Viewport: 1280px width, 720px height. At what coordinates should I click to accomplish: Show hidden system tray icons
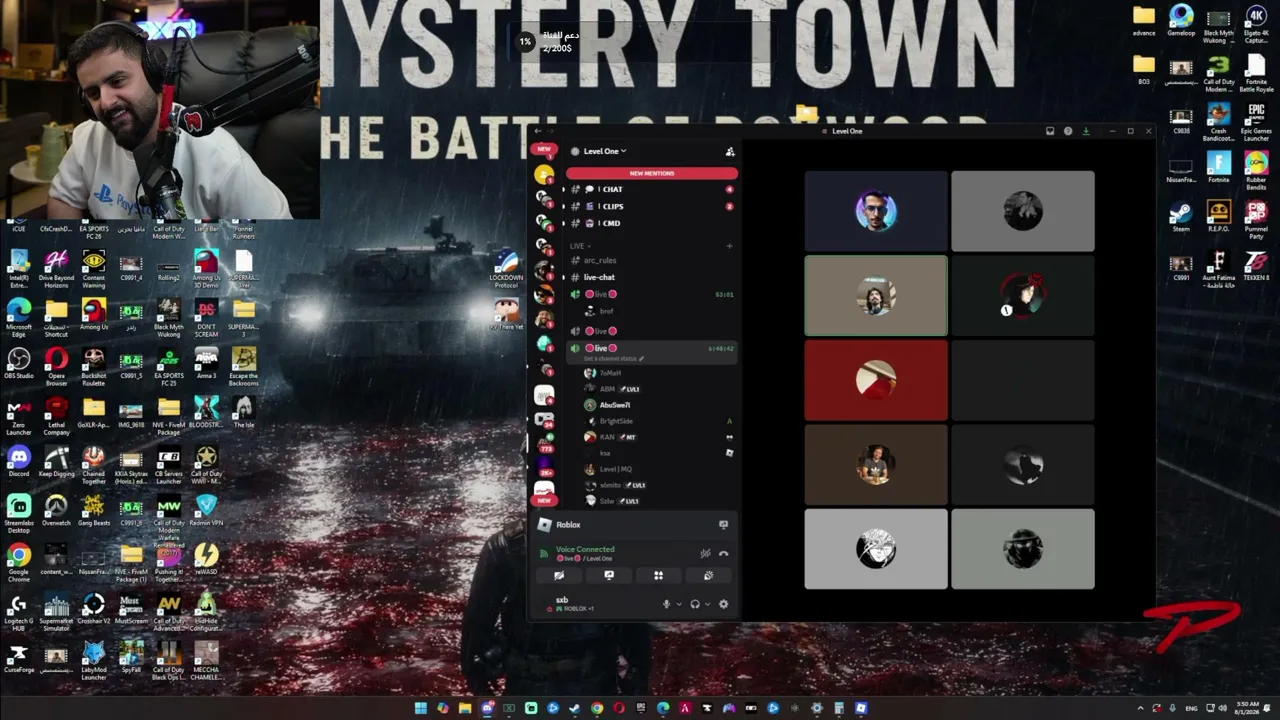coord(1140,708)
